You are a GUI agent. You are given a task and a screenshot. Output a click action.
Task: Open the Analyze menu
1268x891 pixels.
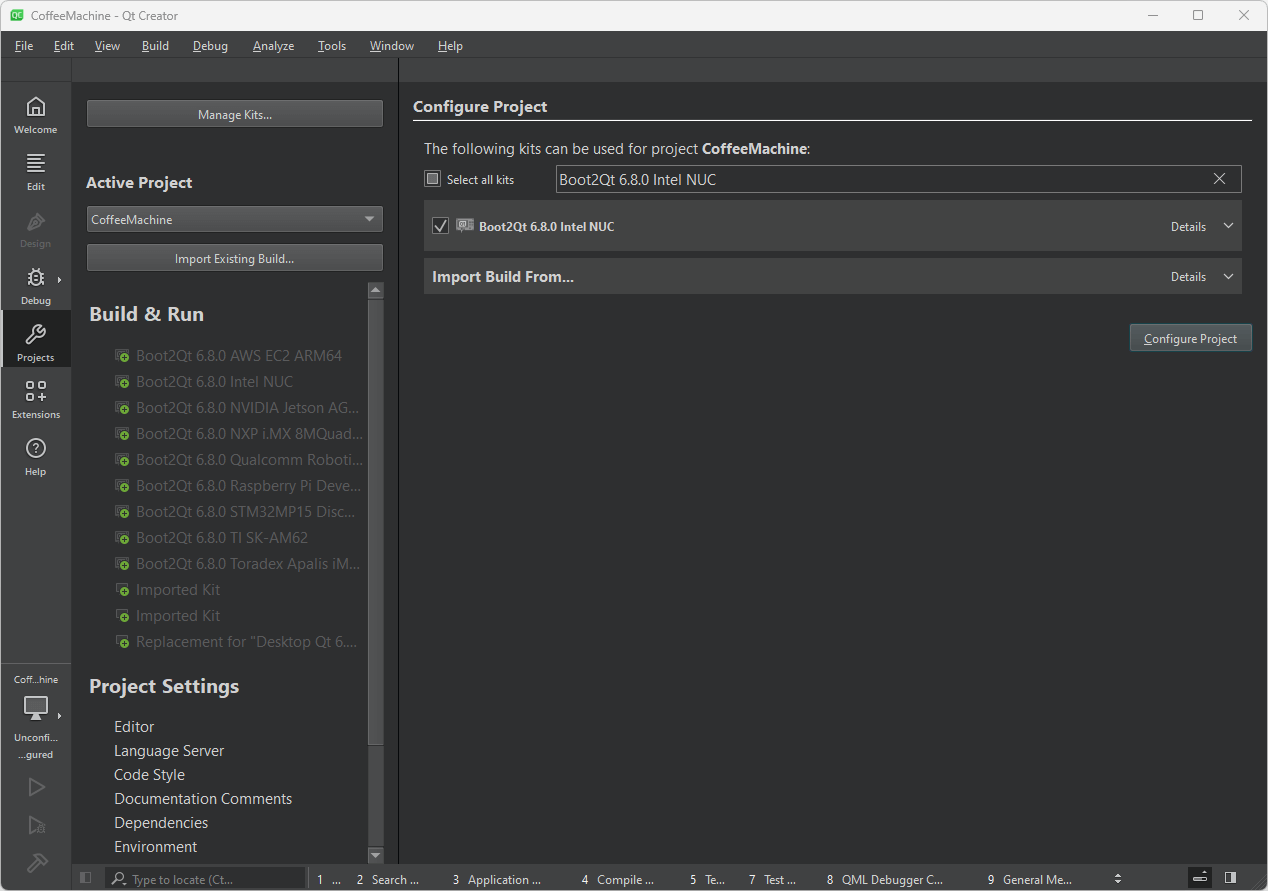pyautogui.click(x=273, y=46)
